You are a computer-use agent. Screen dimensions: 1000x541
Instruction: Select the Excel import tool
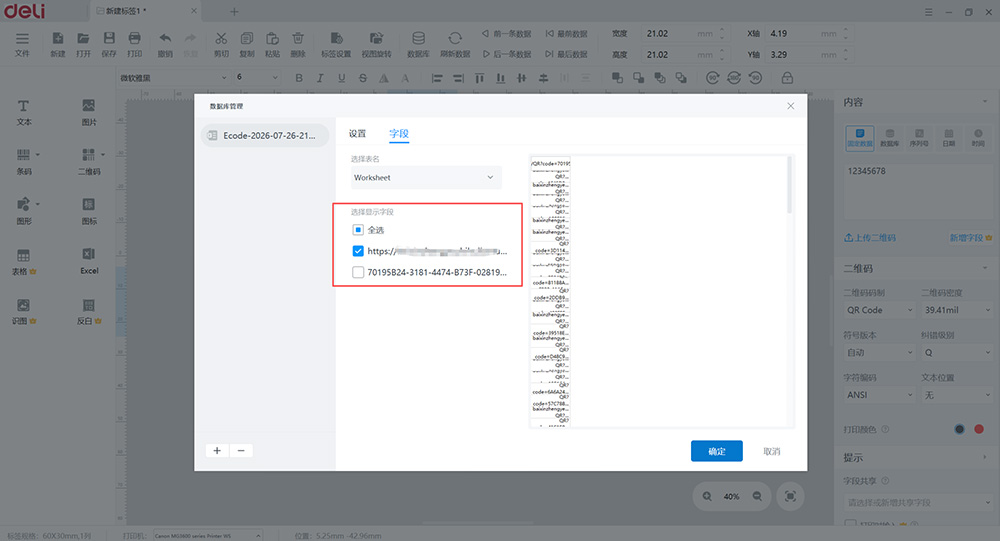click(89, 262)
